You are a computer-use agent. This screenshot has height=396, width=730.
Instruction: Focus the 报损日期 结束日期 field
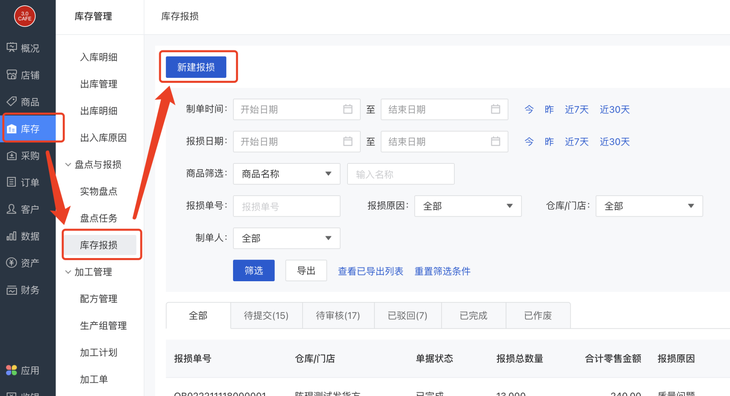(444, 141)
